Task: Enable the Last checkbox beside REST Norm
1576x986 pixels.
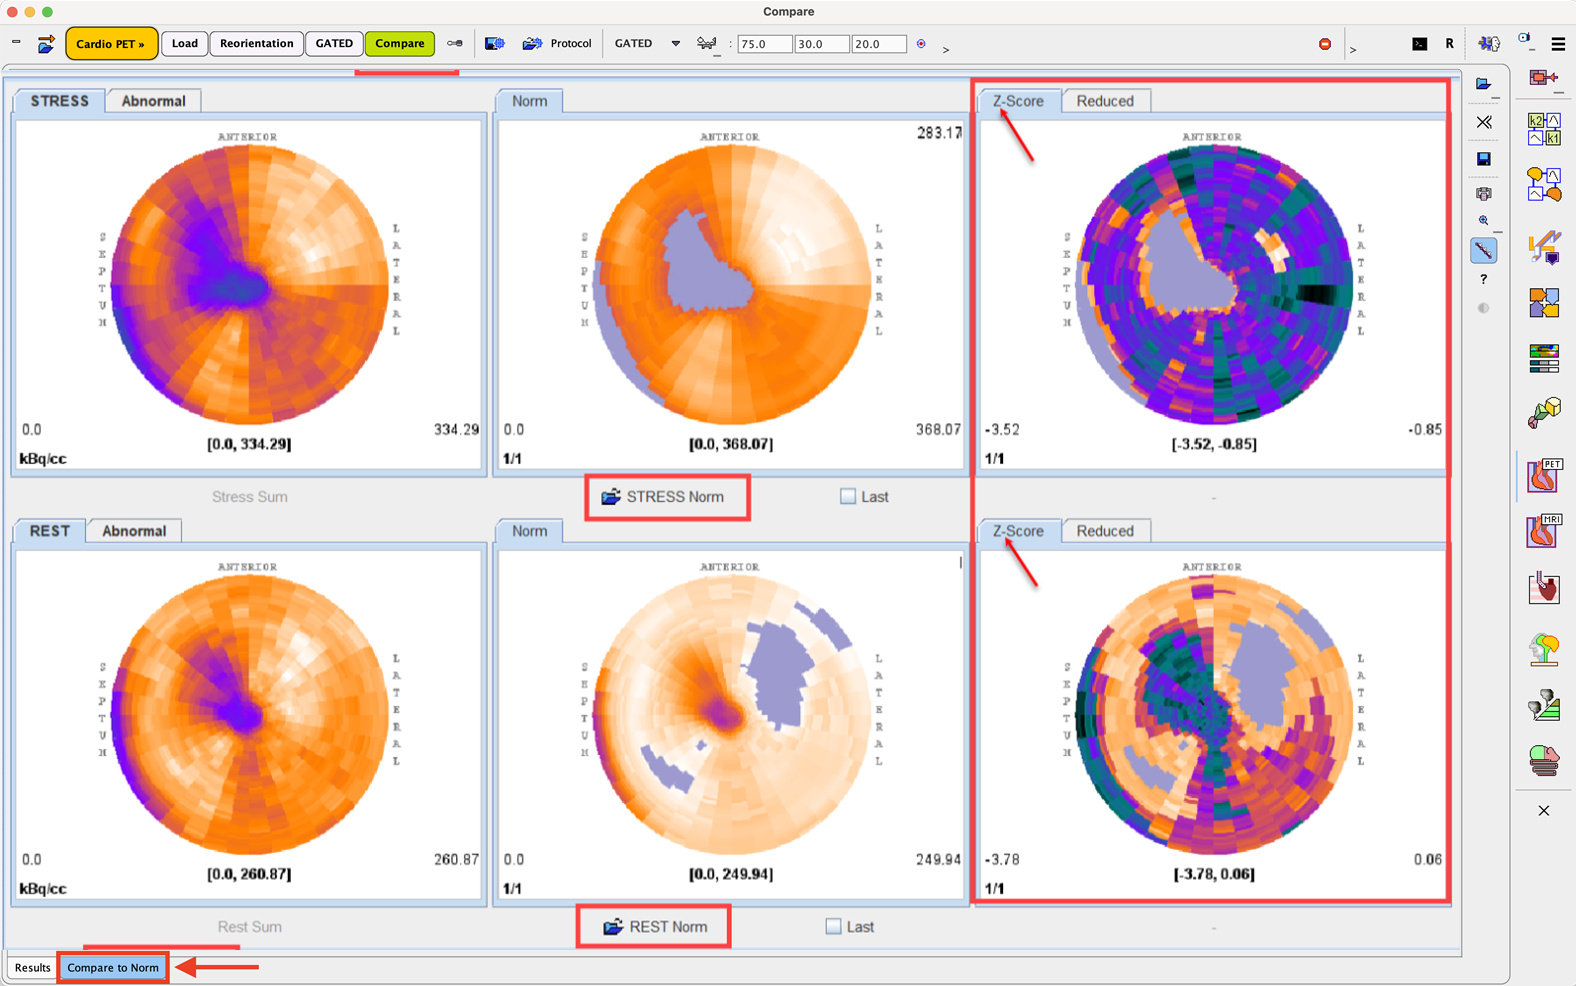Action: click(834, 926)
